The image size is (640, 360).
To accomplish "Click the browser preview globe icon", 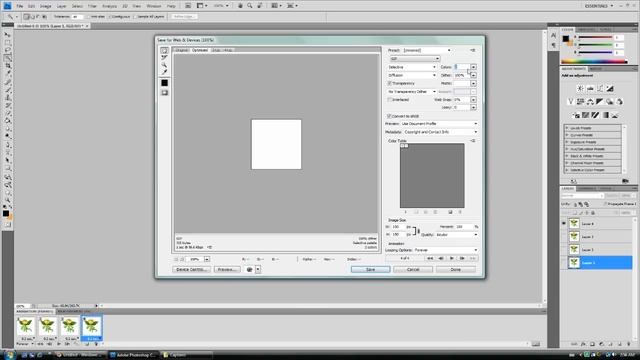I will (x=249, y=269).
